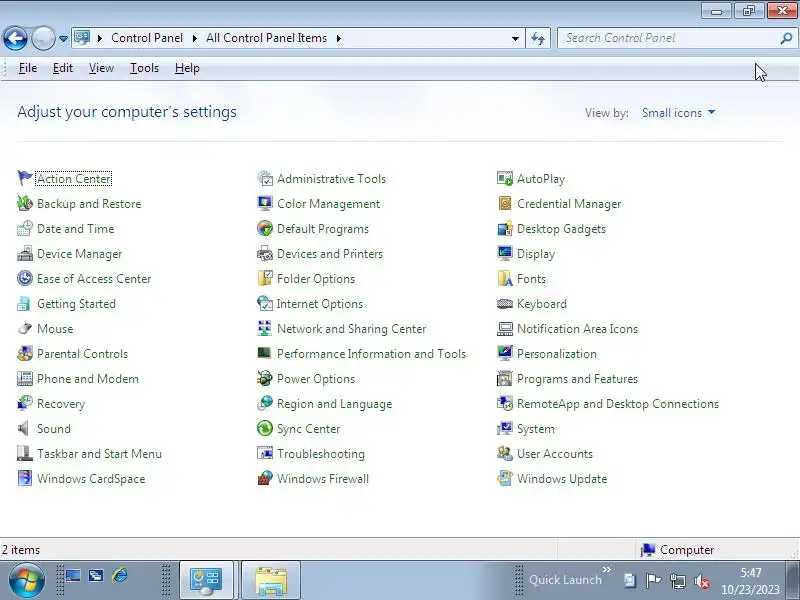The image size is (800, 600).
Task: Click the Device Manager icon
Action: tap(24, 254)
